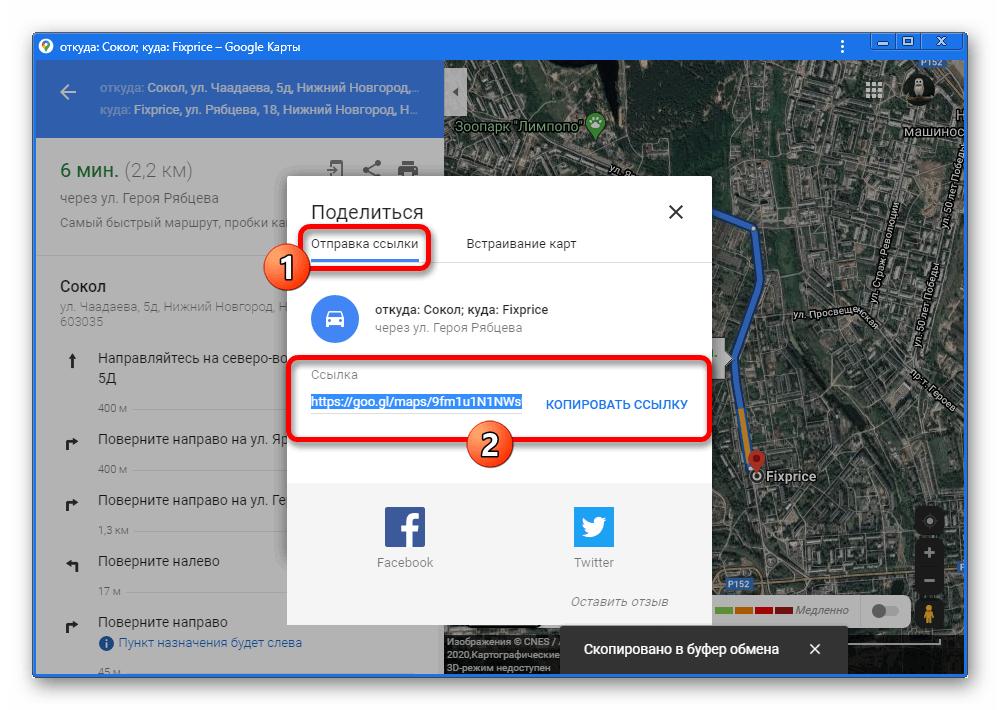Open the three-dot window menu
The image size is (1000, 710).
pyautogui.click(x=843, y=47)
